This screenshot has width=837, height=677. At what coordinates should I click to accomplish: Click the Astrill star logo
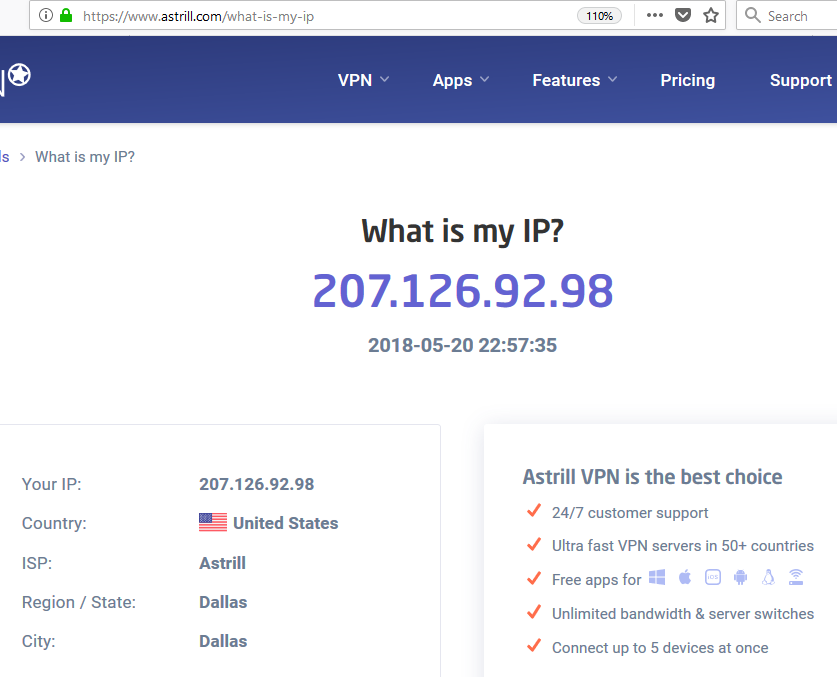point(19,75)
